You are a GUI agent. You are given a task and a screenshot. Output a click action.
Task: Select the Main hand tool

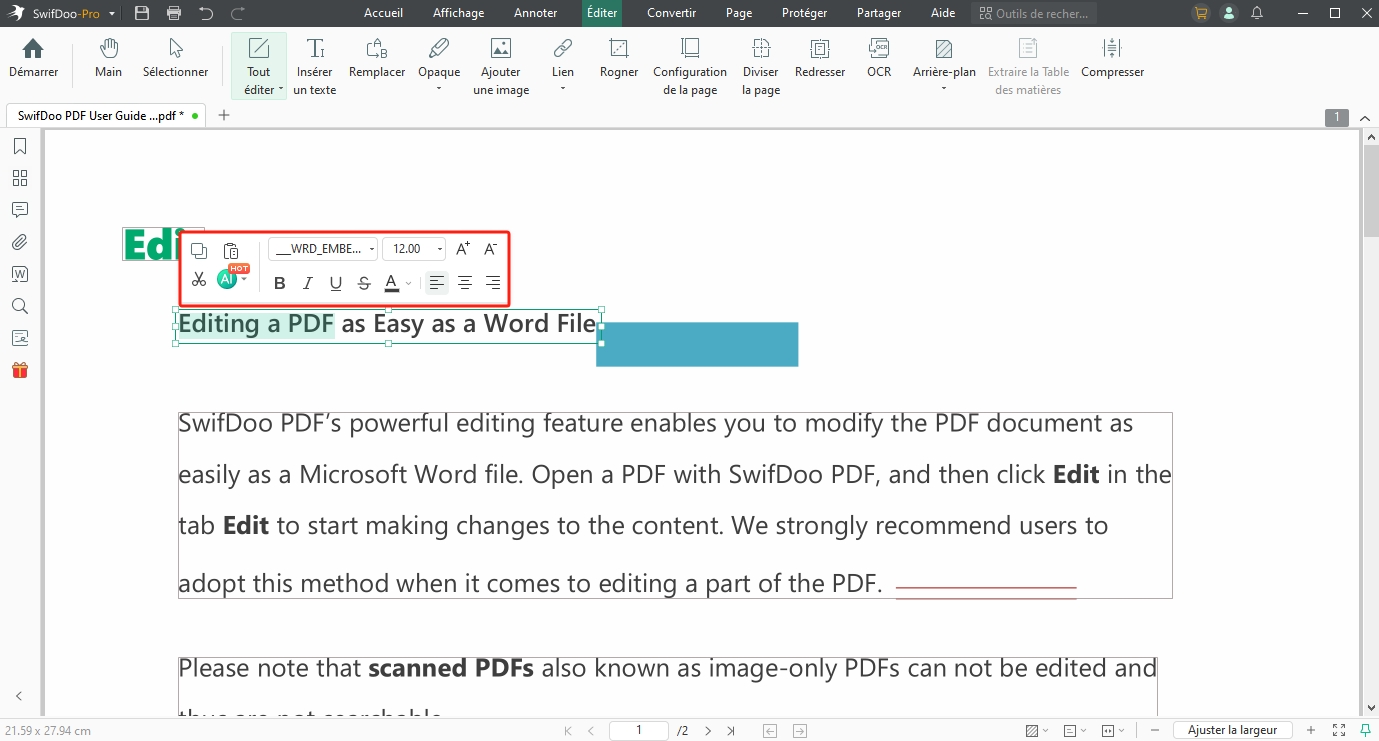click(x=109, y=59)
